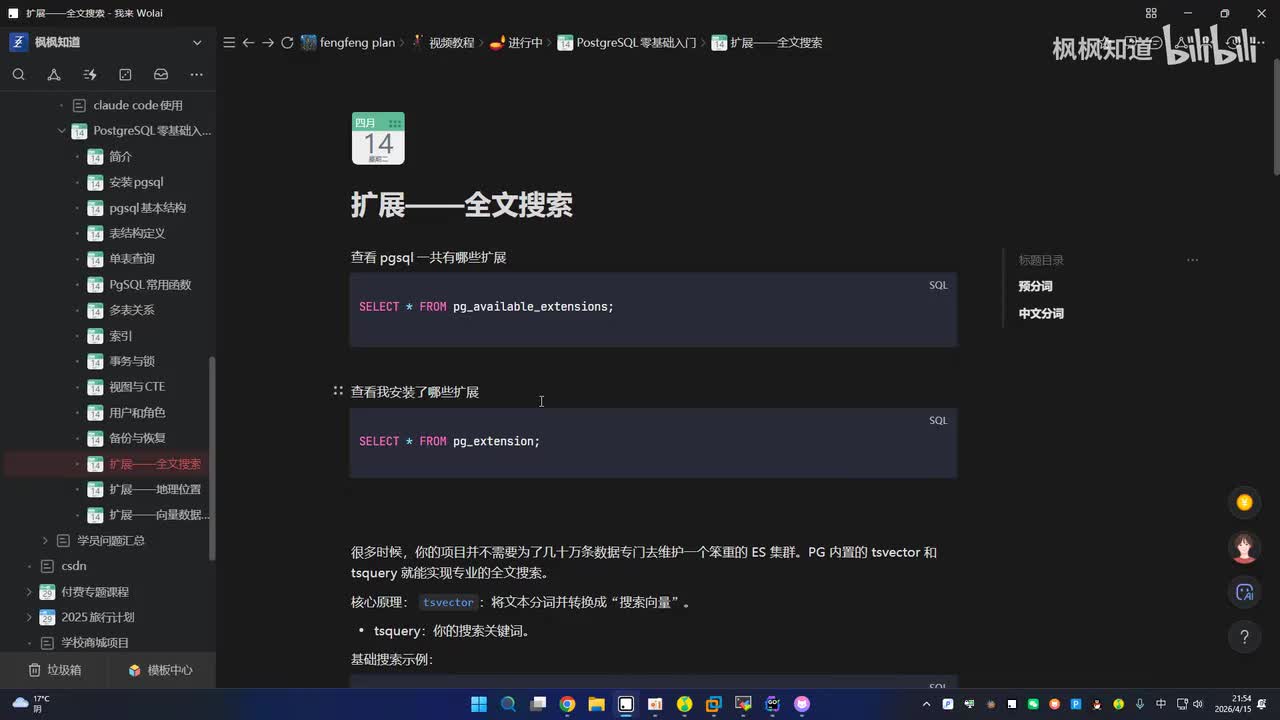The width and height of the screenshot is (1280, 720).
Task: Open the dice random page icon
Action: [125, 74]
